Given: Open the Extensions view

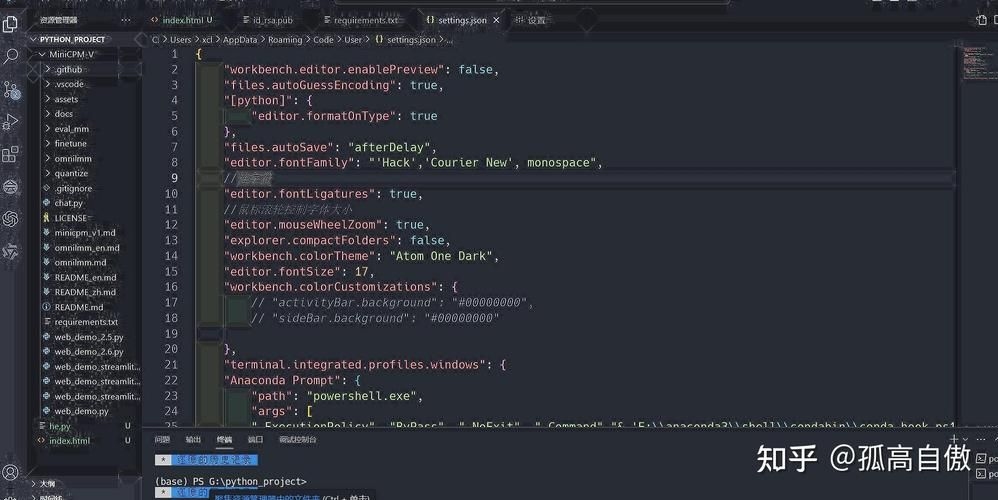Looking at the screenshot, I should coord(11,154).
